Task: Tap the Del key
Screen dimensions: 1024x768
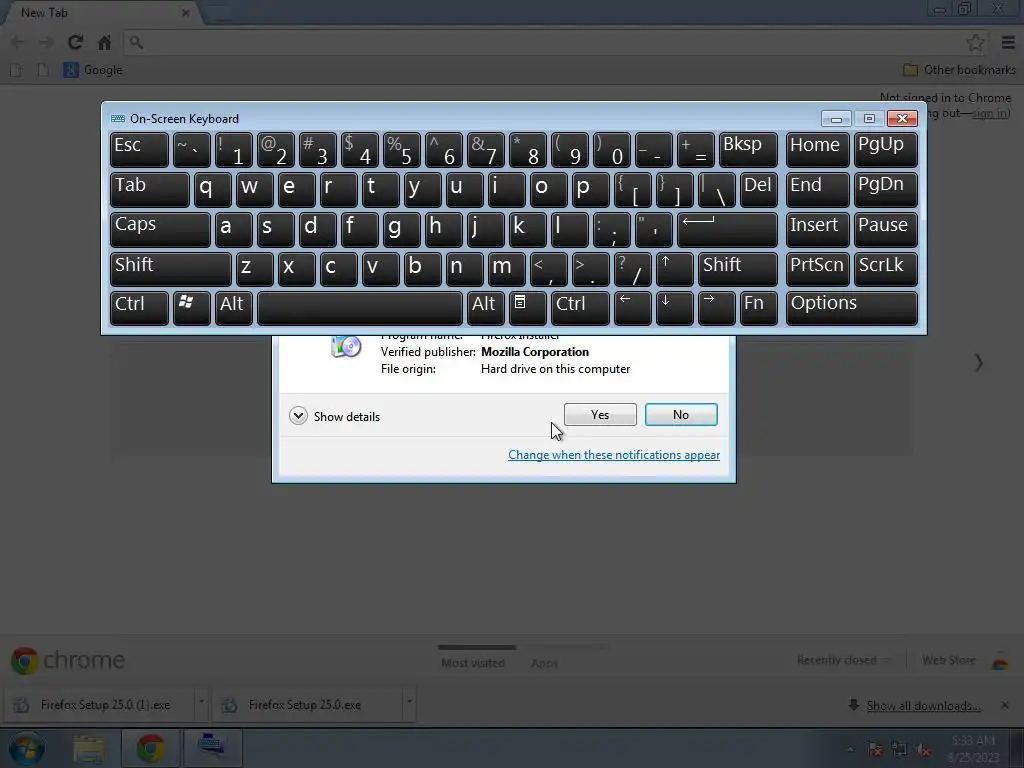Action: pos(758,189)
